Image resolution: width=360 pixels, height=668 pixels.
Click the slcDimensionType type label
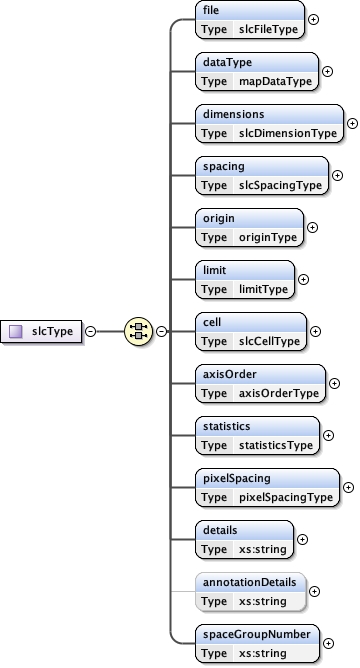[288, 133]
